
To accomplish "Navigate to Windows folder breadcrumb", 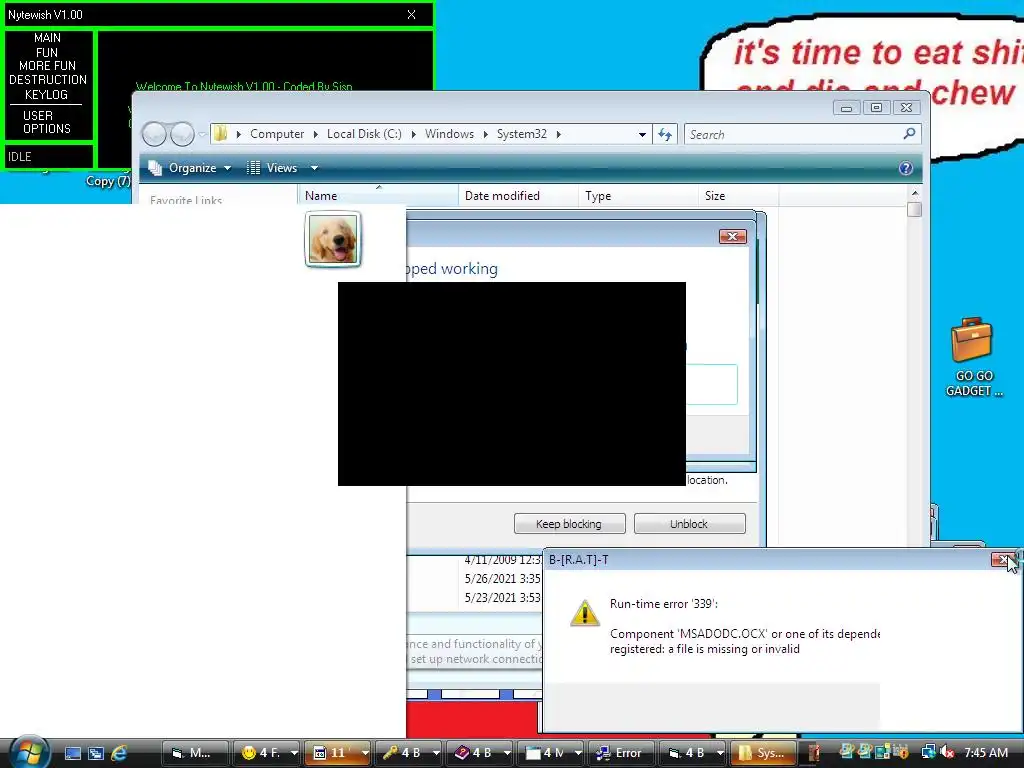I will tap(449, 134).
